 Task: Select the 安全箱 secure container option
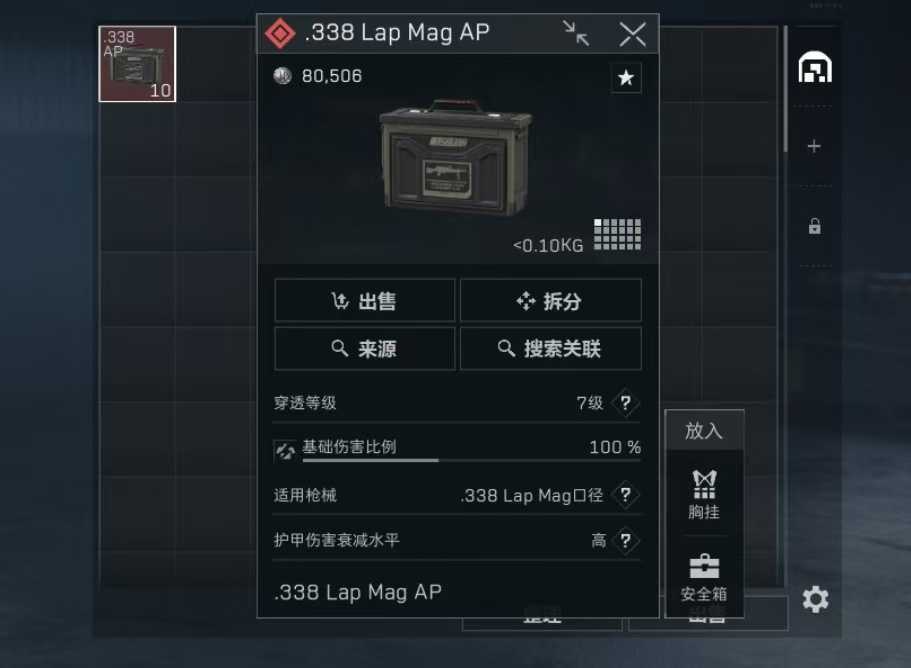point(704,577)
